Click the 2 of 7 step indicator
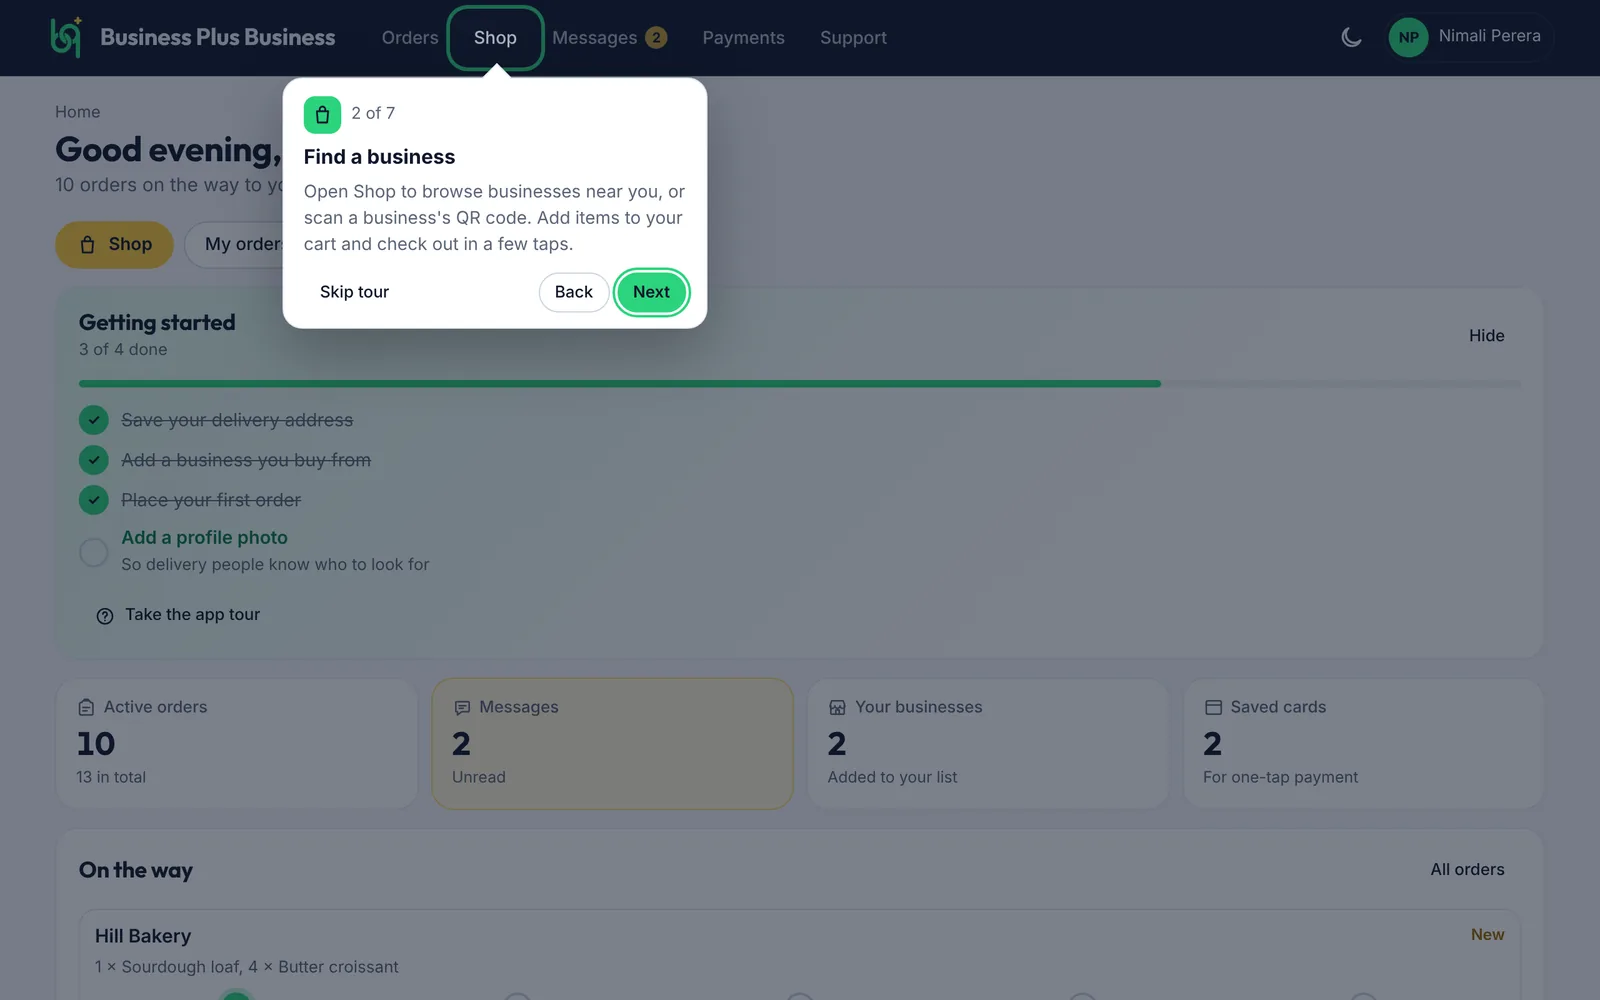 point(373,114)
